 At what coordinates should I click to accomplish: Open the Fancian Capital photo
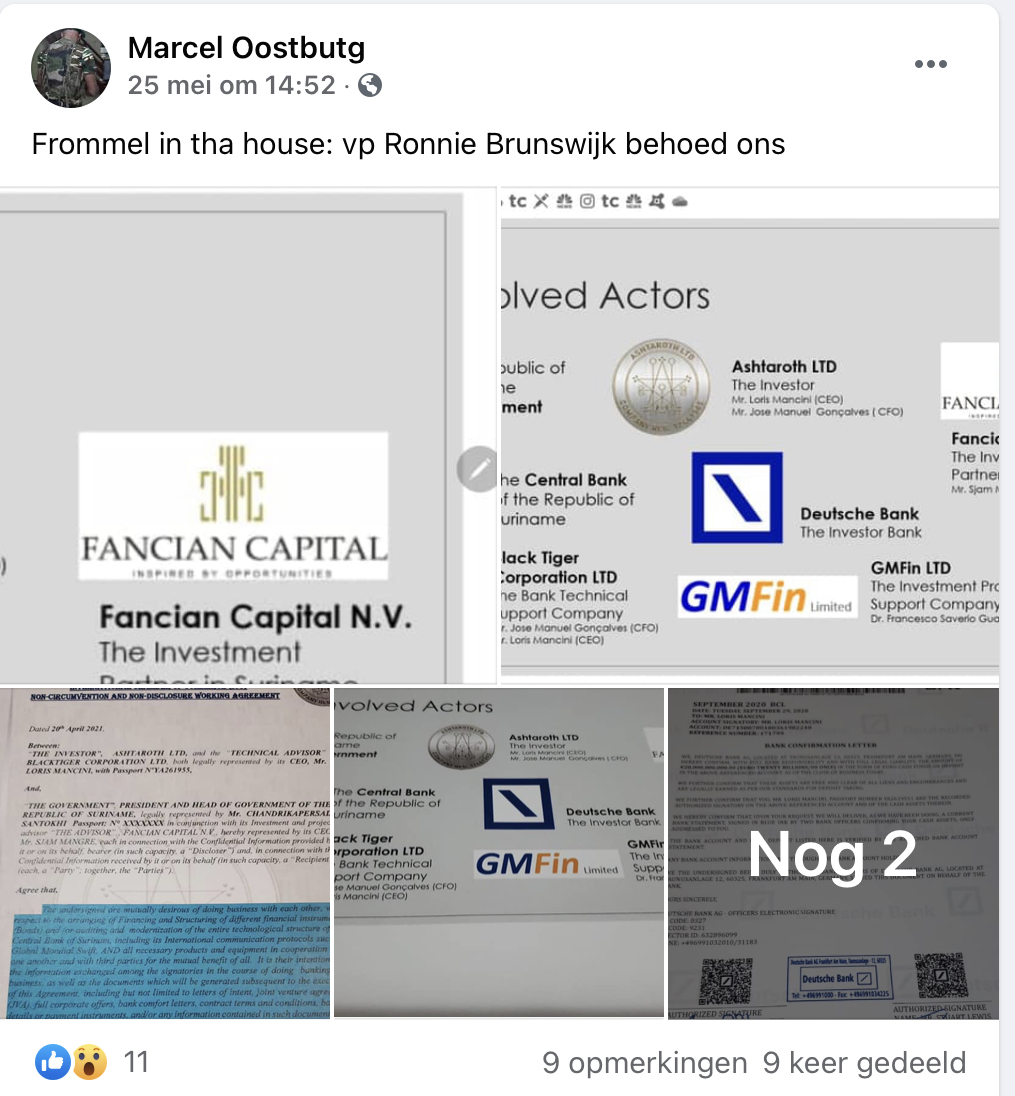[x=248, y=435]
